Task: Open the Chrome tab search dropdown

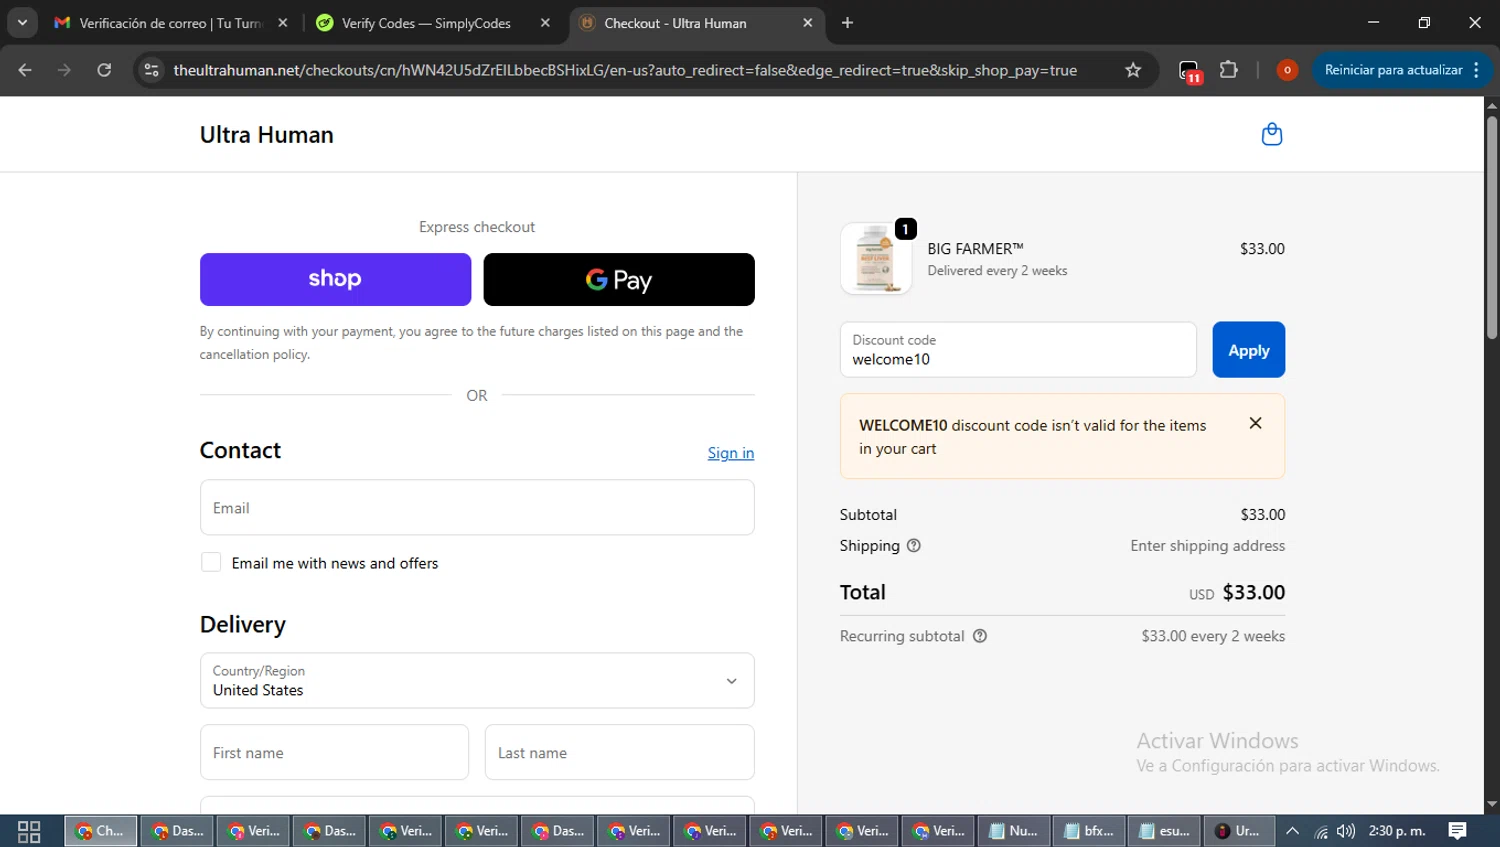Action: pos(22,23)
